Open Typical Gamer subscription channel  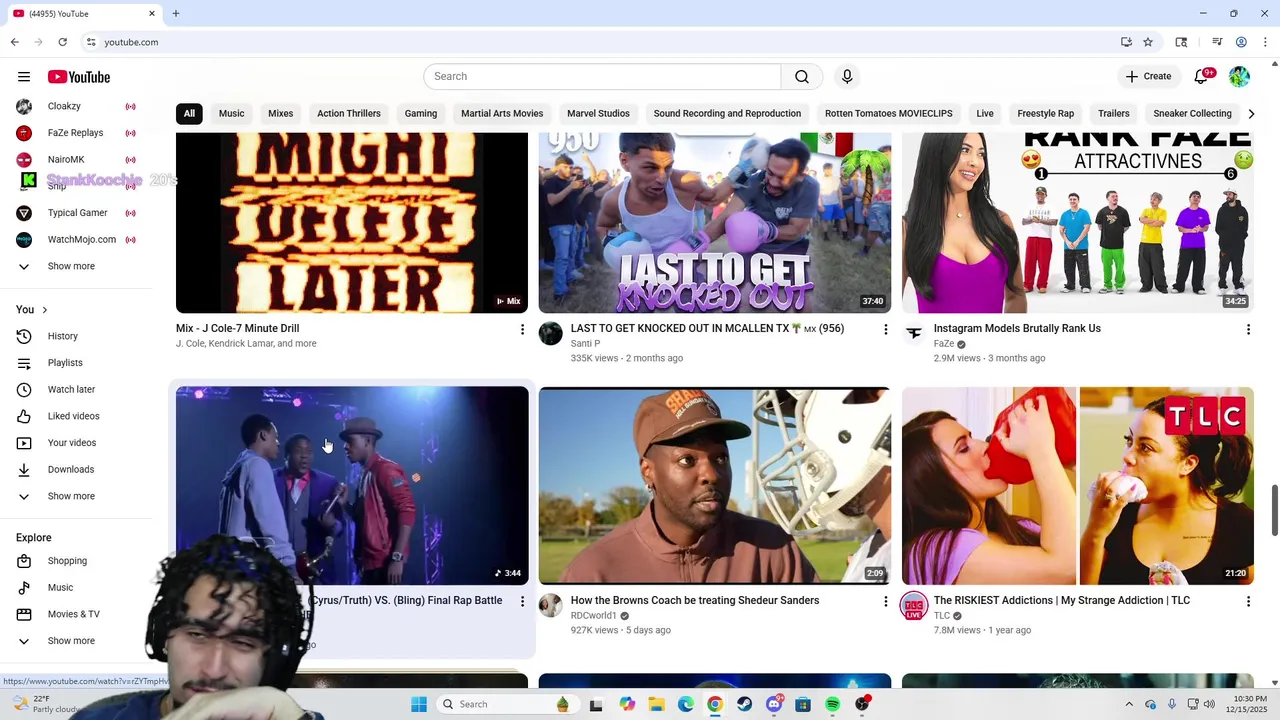(76, 213)
